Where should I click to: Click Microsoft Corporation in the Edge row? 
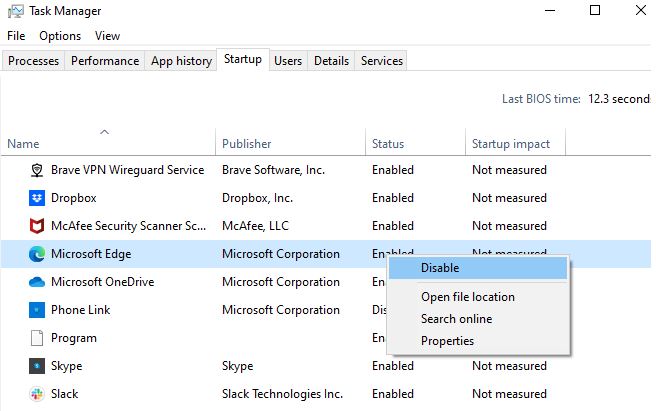(281, 254)
